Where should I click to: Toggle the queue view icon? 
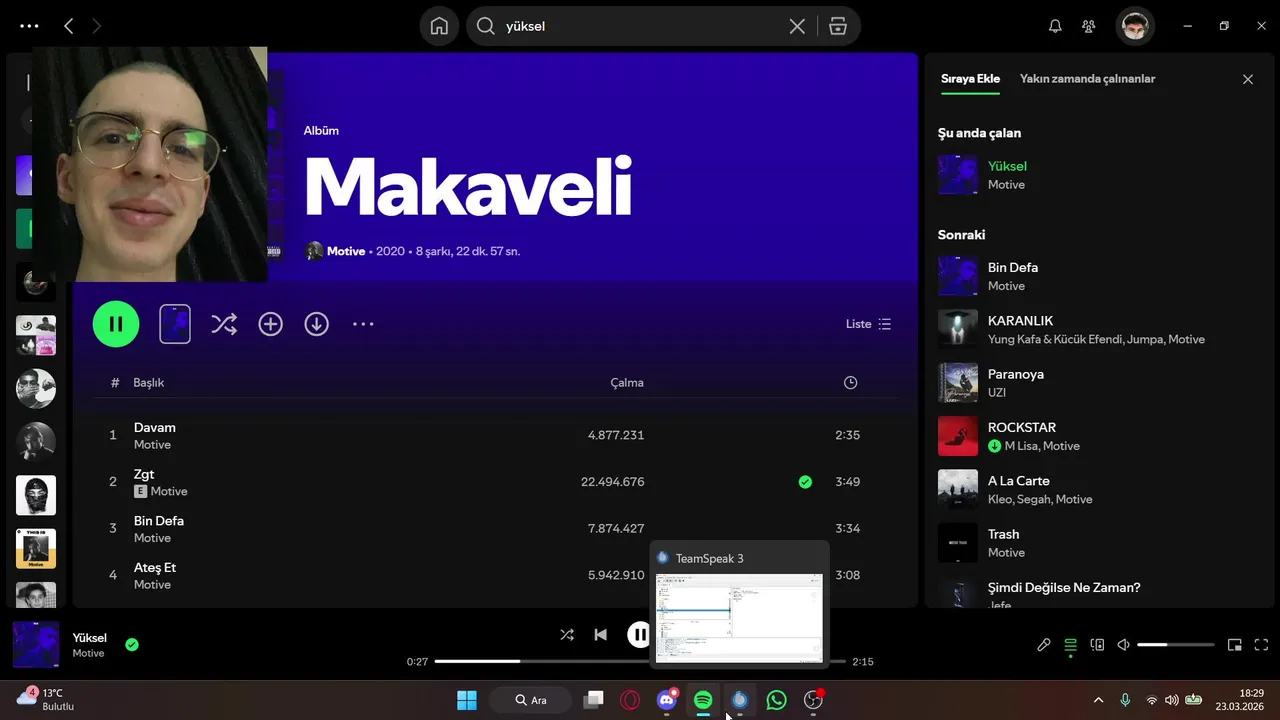click(1070, 645)
